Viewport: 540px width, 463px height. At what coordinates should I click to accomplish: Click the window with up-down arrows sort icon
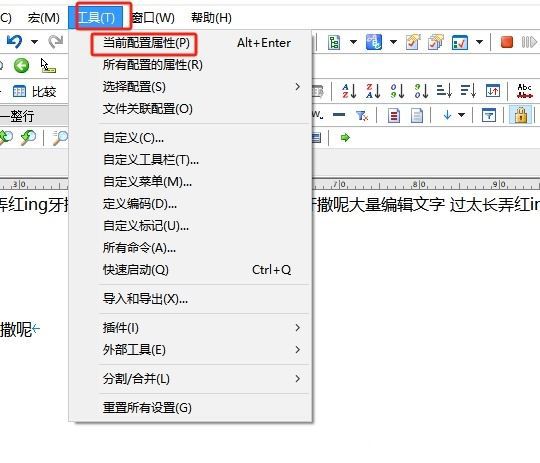pyautogui.click(x=493, y=91)
